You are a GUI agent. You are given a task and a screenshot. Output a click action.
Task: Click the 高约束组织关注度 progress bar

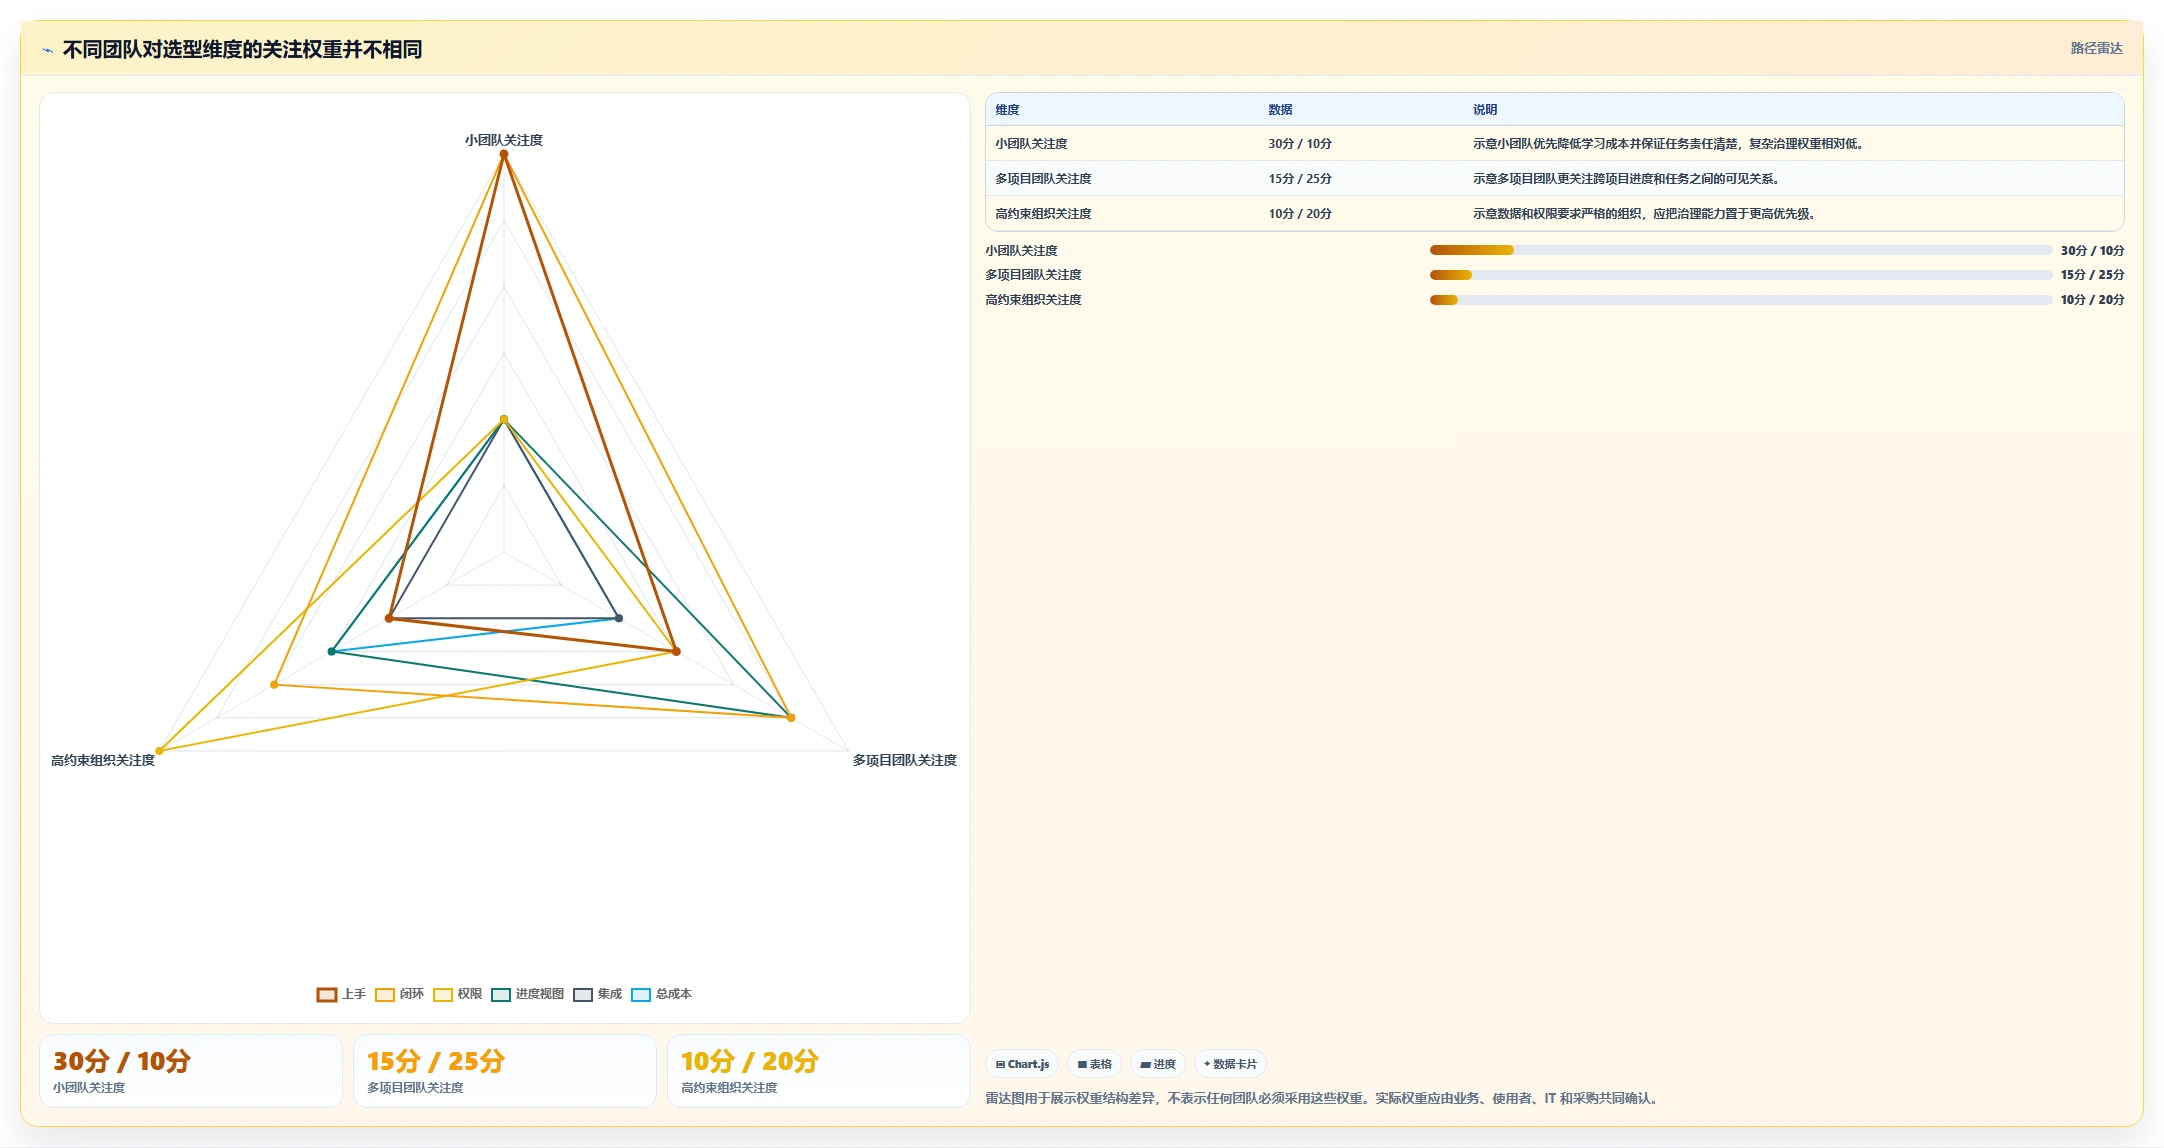(1741, 300)
